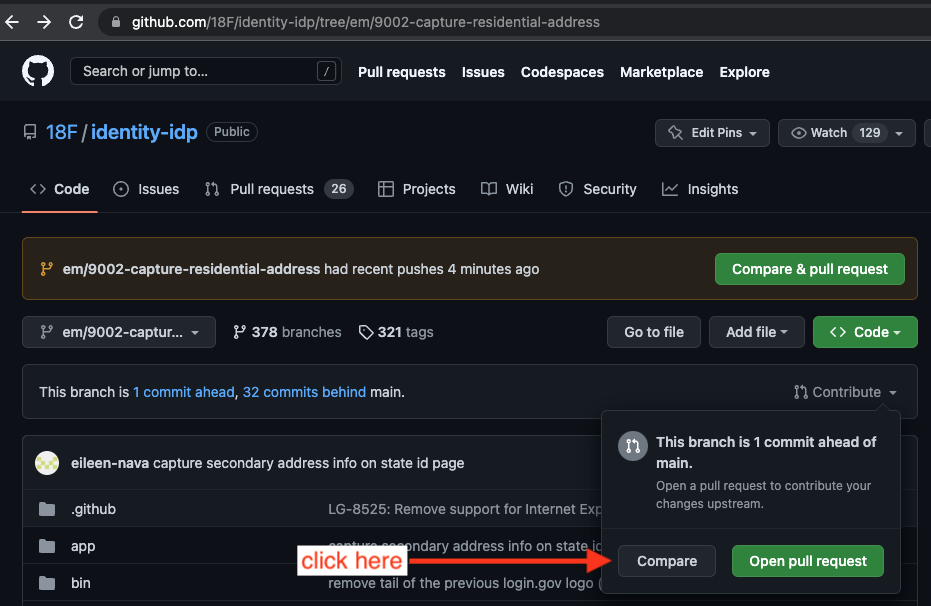Expand the green Code dropdown
Image resolution: width=931 pixels, height=606 pixels.
point(865,332)
